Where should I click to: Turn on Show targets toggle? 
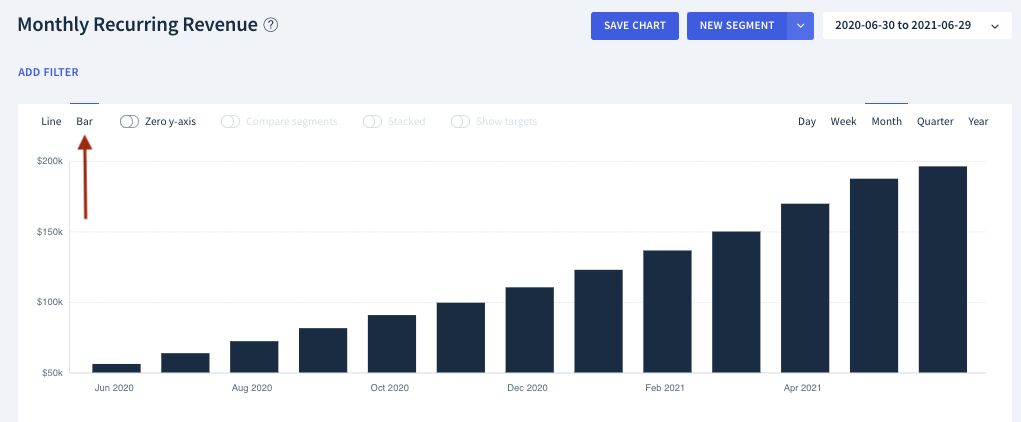(x=460, y=122)
